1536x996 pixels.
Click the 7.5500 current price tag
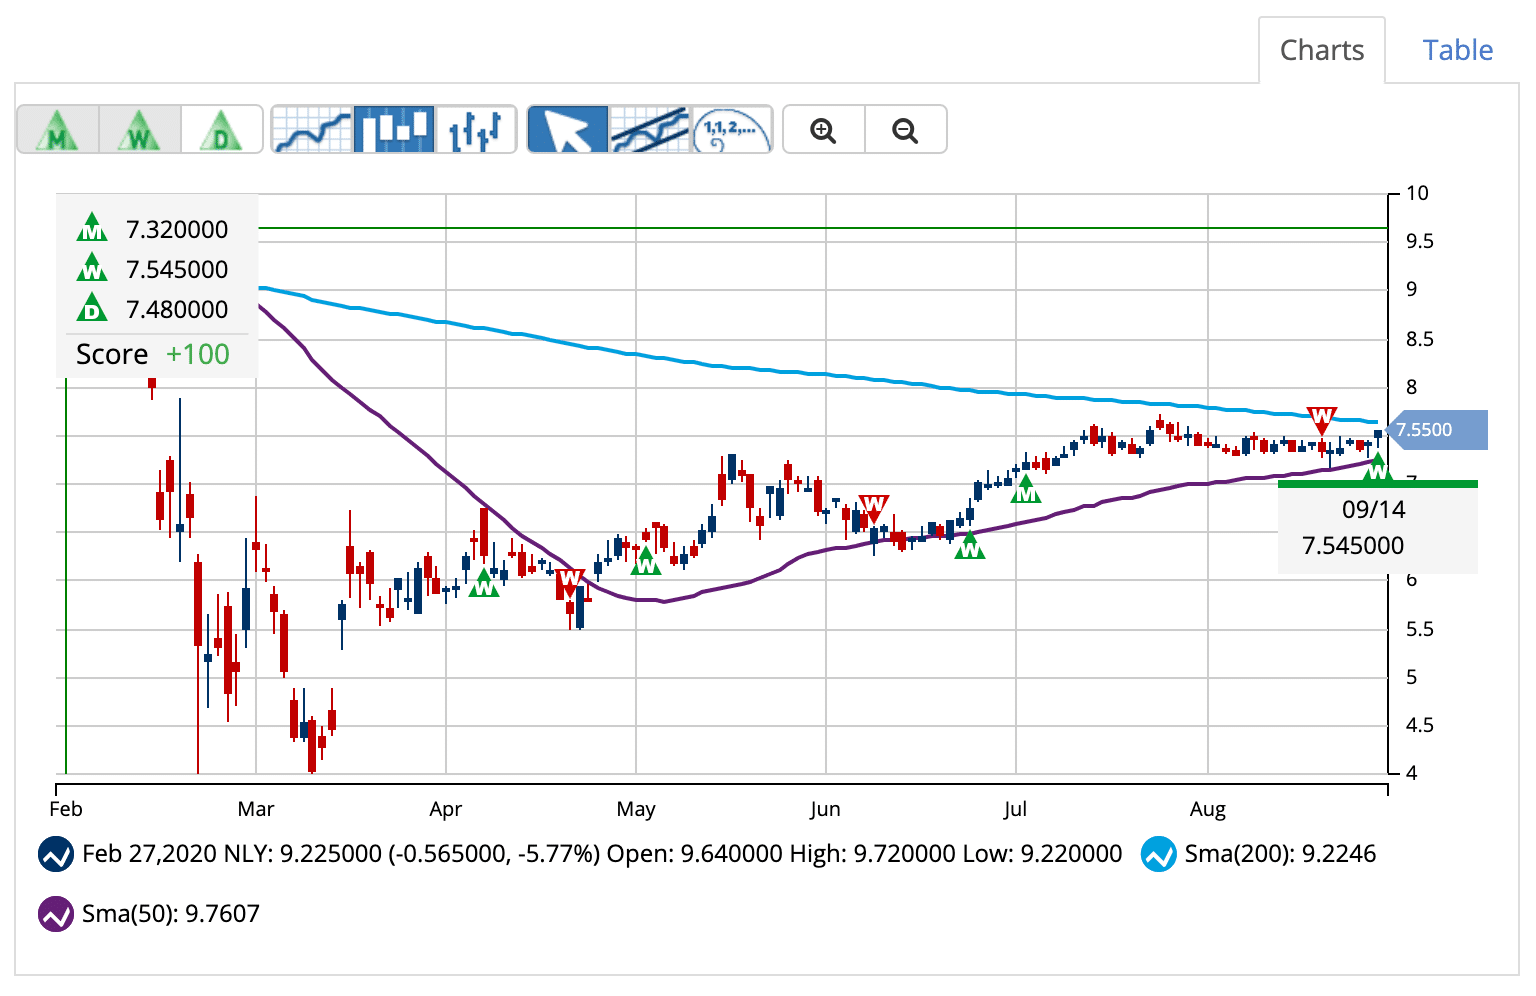click(x=1438, y=430)
